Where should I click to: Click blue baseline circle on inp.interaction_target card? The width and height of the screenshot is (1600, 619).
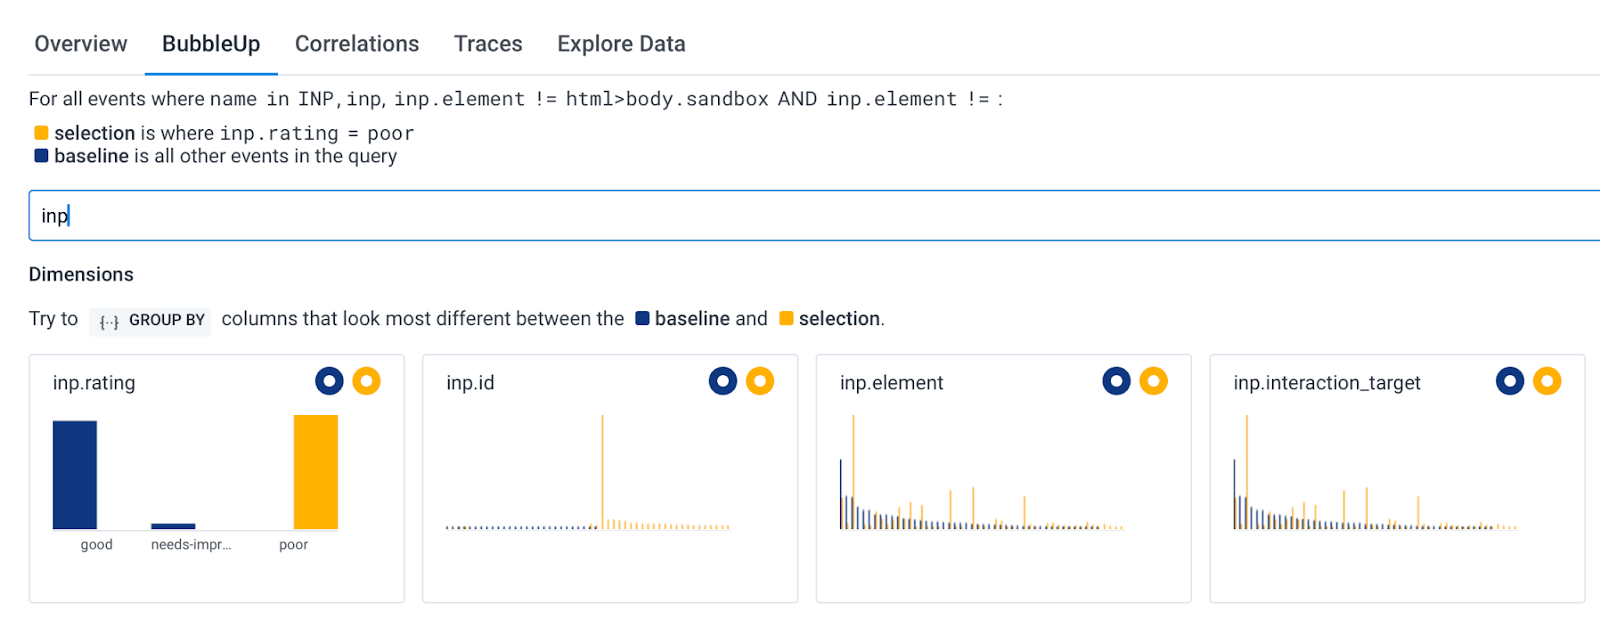(x=1510, y=381)
